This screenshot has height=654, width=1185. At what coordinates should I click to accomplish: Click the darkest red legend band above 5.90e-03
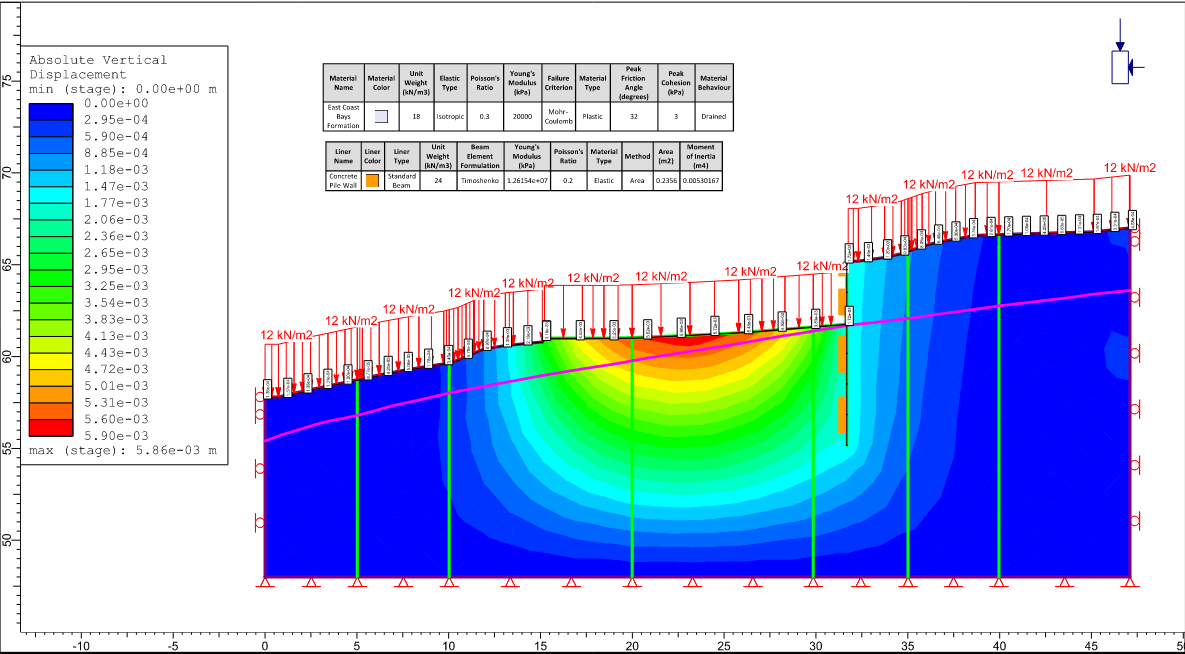pos(51,427)
